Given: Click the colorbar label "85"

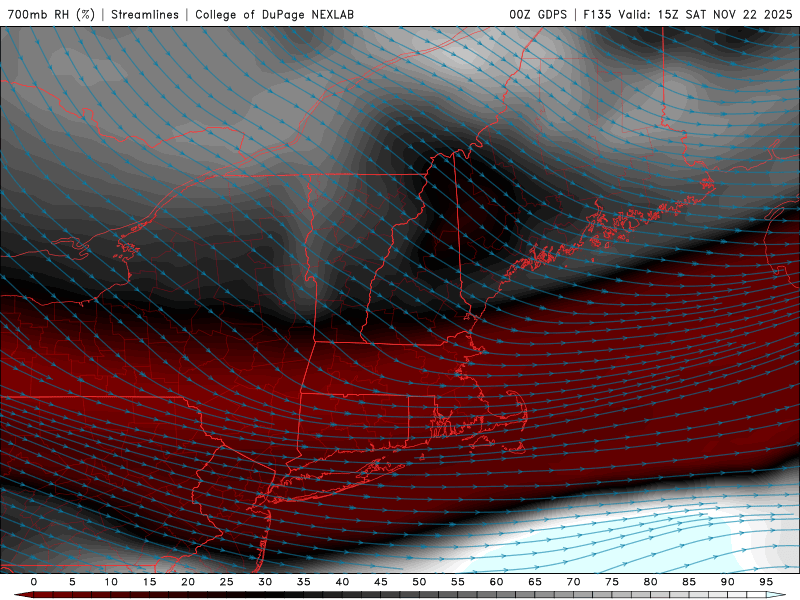Looking at the screenshot, I should click(689, 582).
